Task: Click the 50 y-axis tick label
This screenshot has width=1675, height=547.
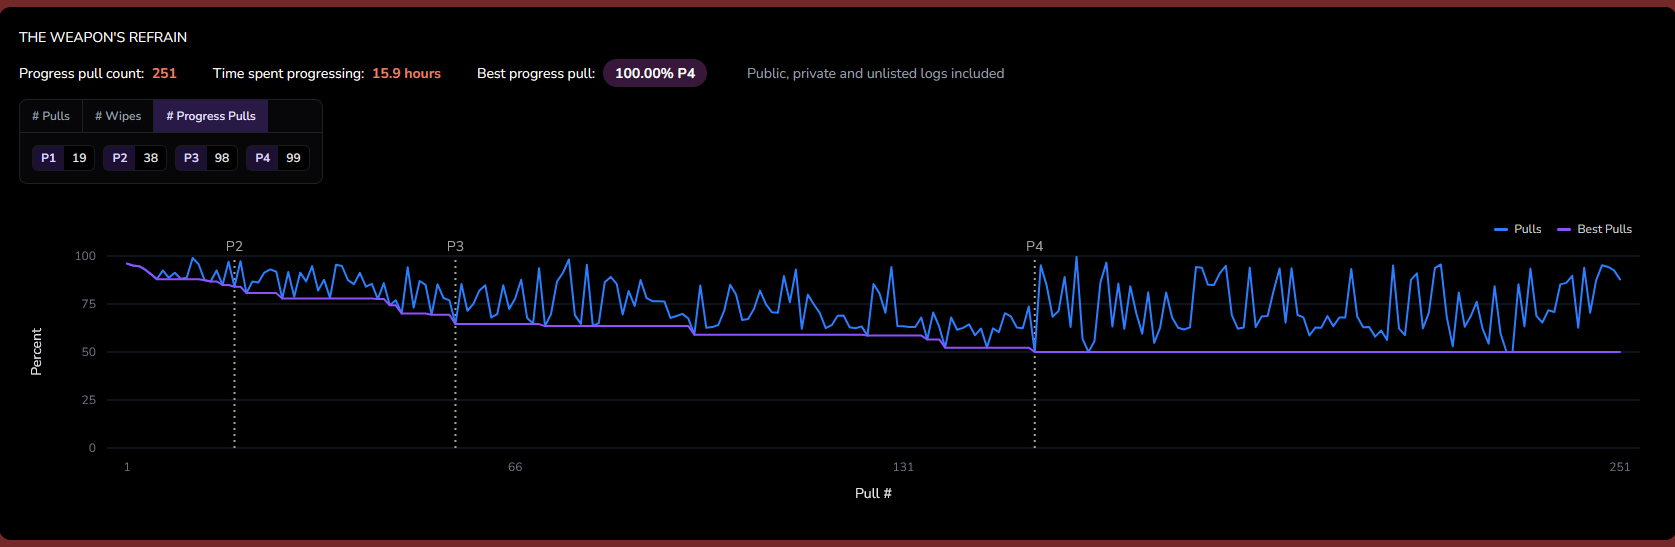Action: click(x=89, y=352)
